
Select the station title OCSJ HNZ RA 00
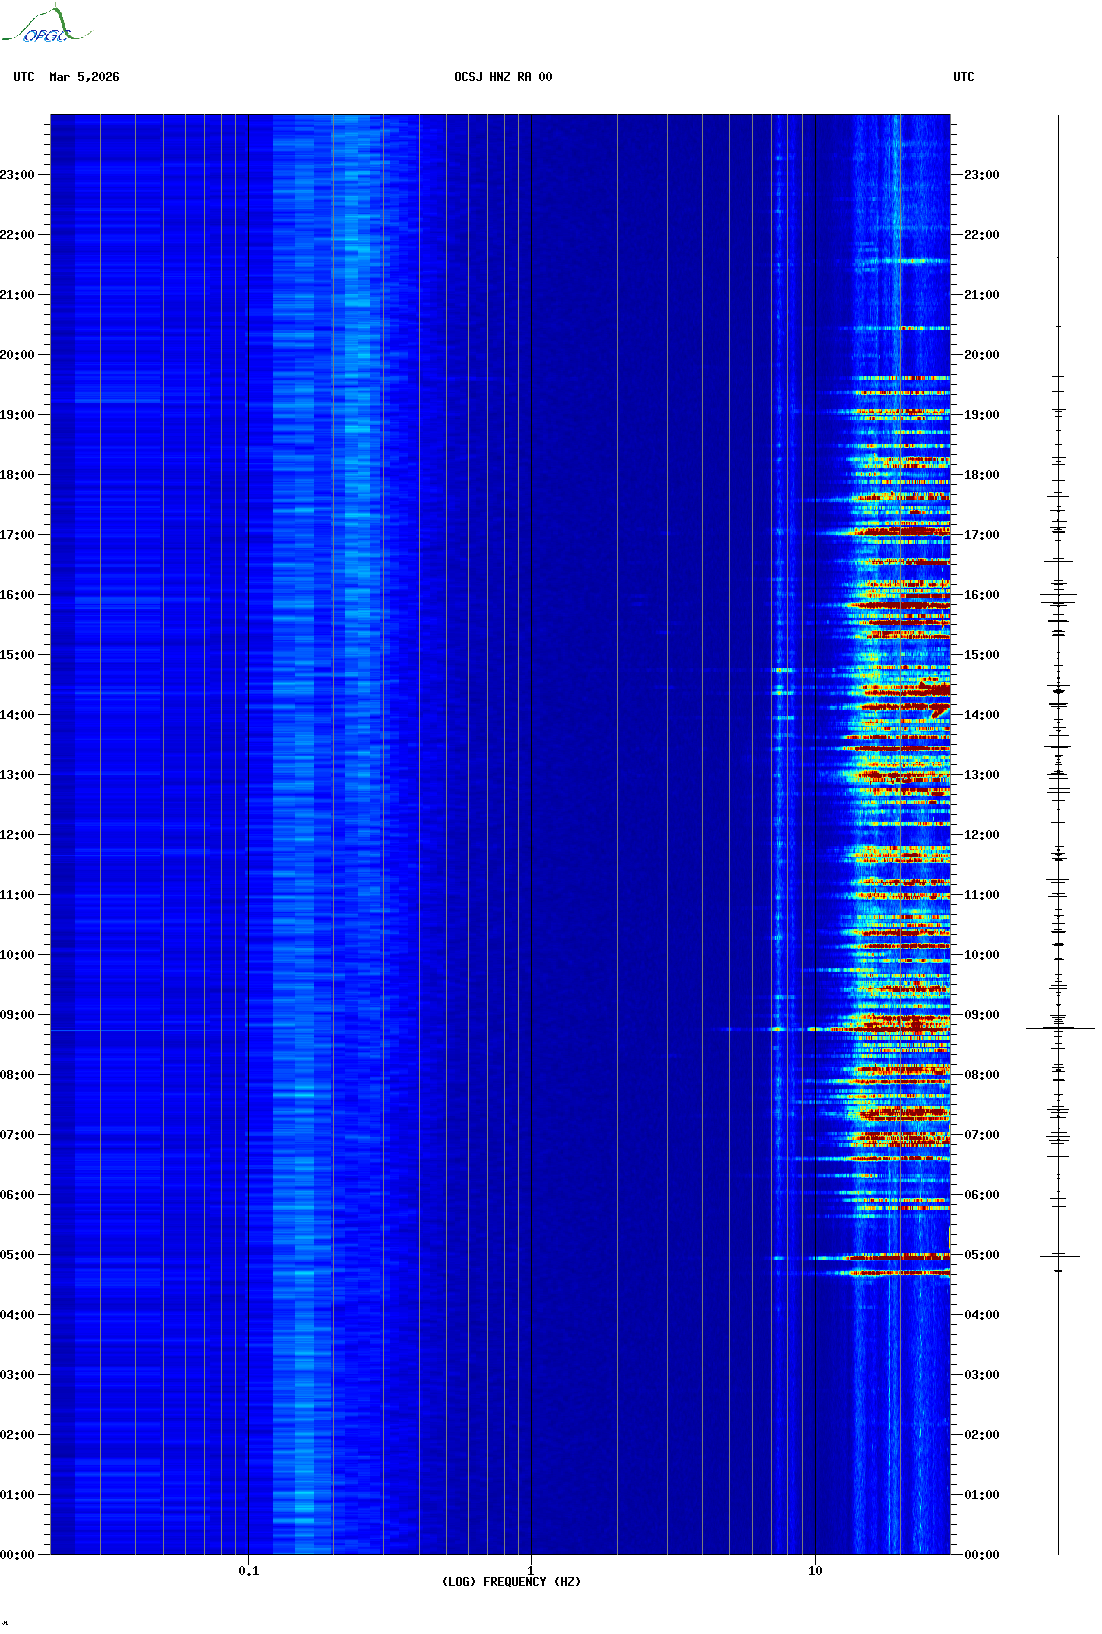[x=503, y=77]
